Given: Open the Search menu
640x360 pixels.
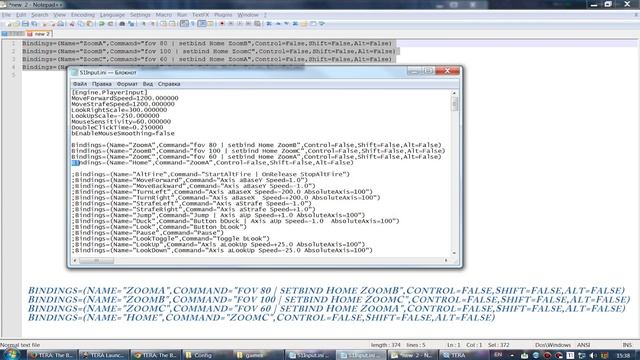Looking at the screenshot, I should [x=40, y=15].
